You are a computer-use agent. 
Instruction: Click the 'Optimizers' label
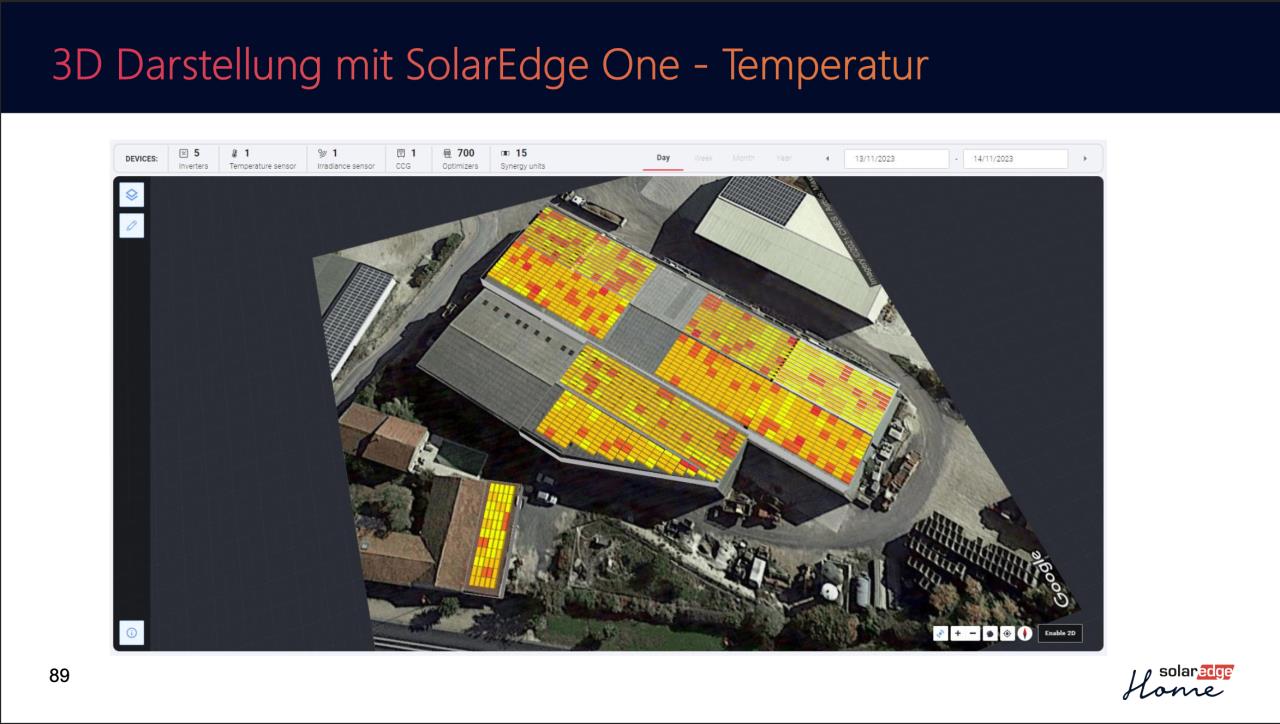coord(461,167)
